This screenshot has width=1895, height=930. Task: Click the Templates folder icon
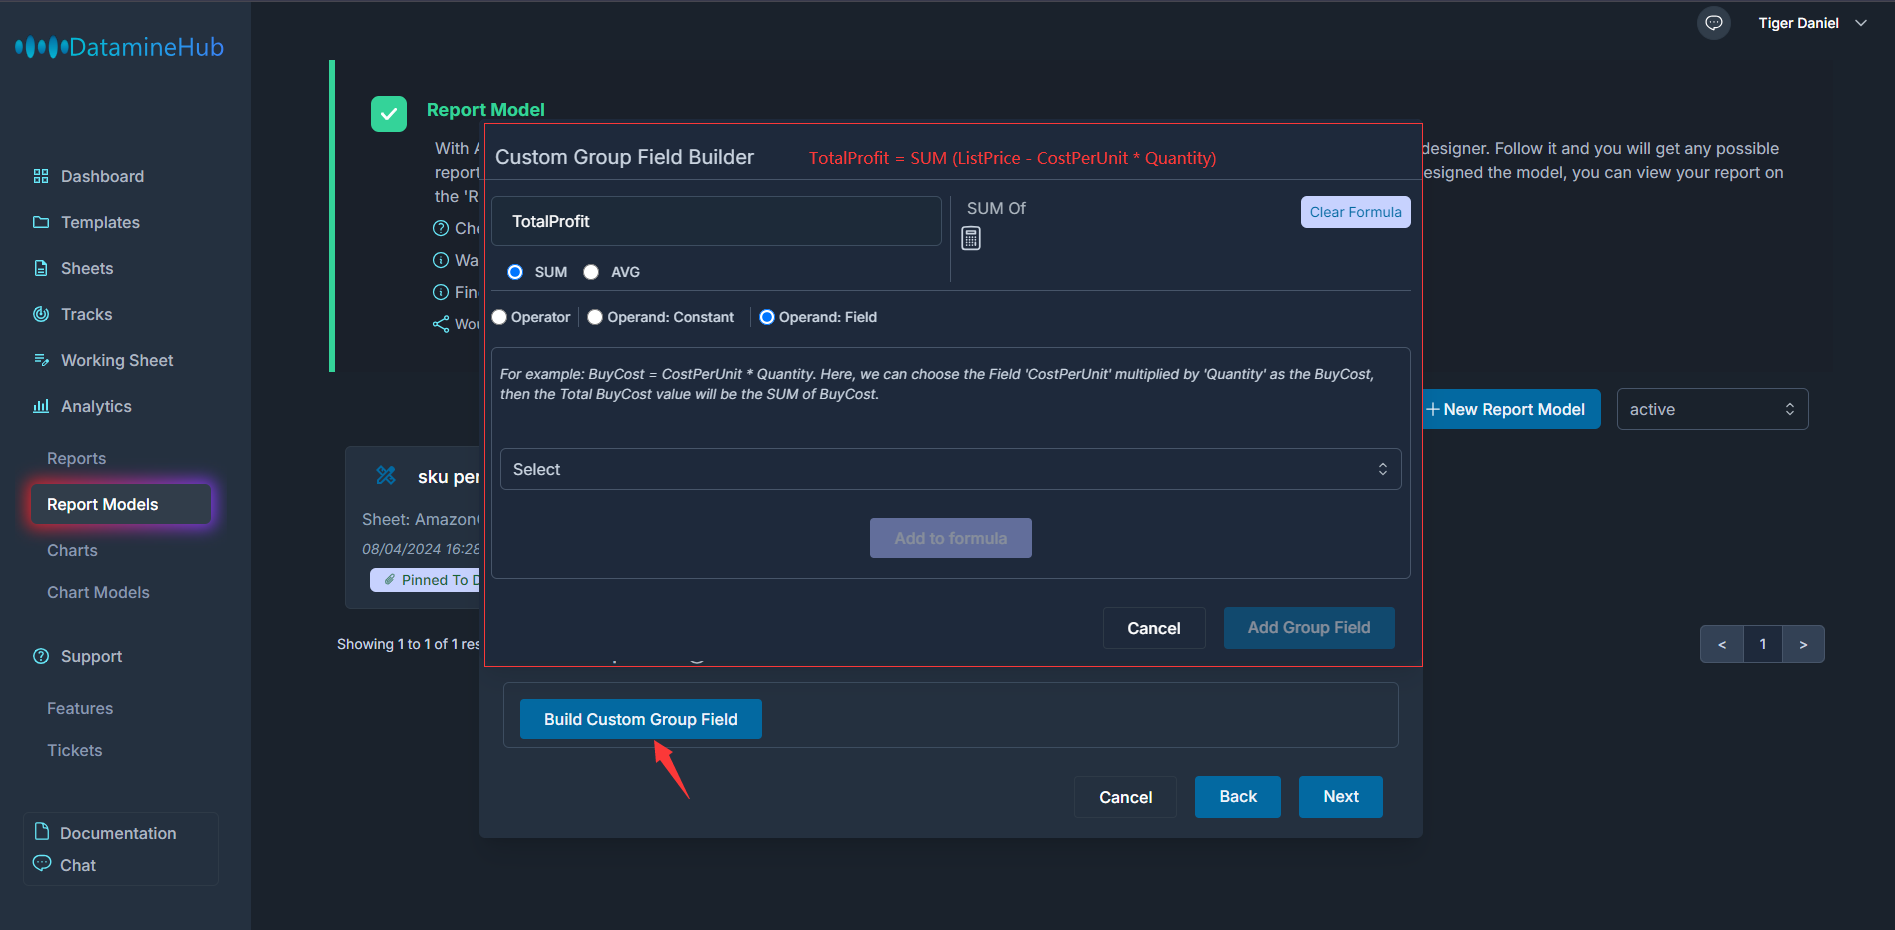(41, 222)
